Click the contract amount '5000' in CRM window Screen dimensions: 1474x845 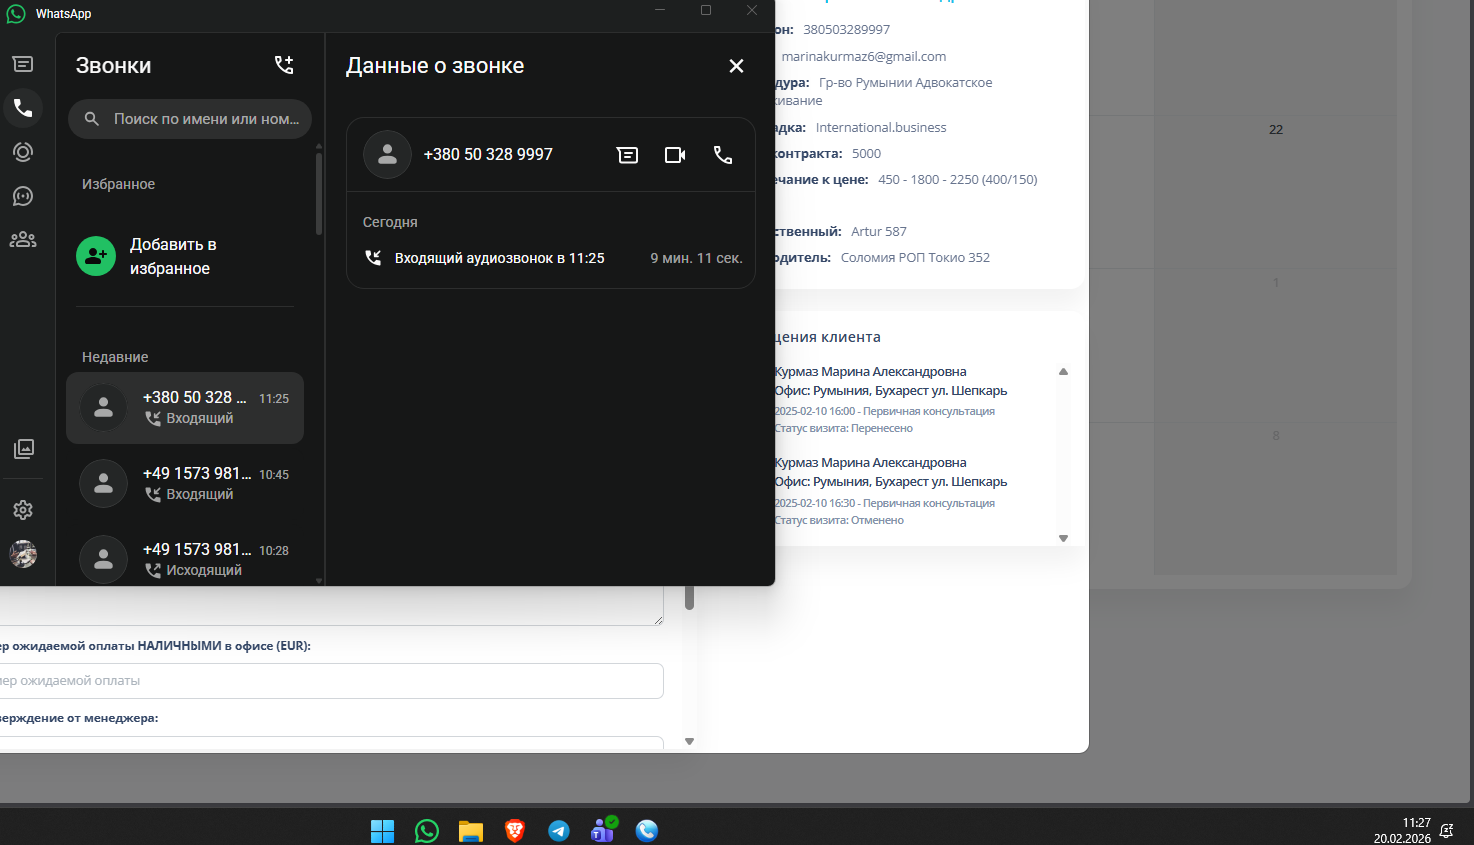tap(866, 153)
